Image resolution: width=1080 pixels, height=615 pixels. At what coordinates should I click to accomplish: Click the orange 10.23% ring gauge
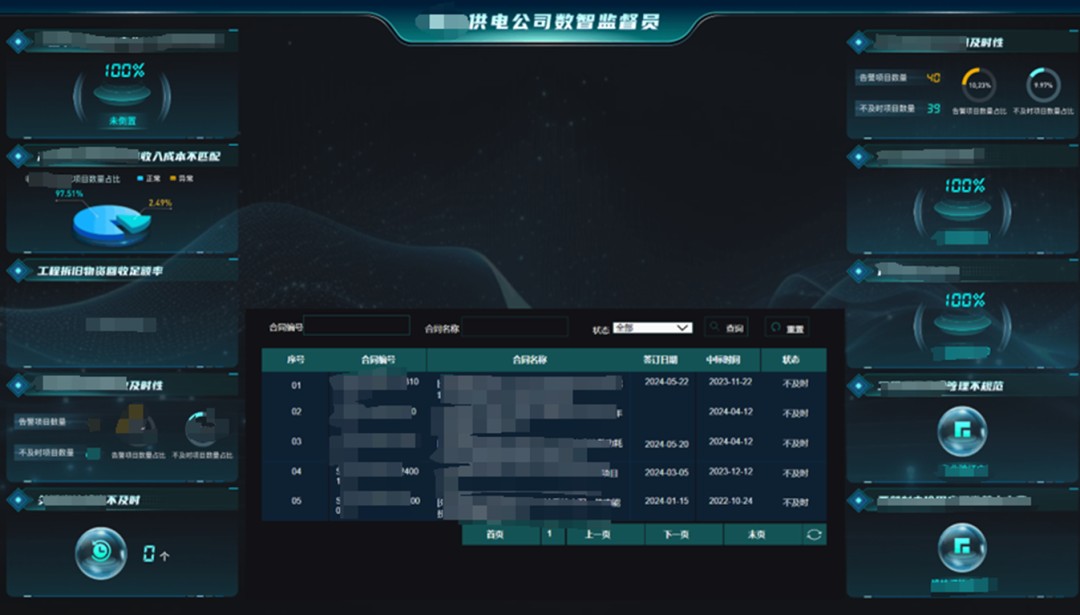click(x=978, y=85)
